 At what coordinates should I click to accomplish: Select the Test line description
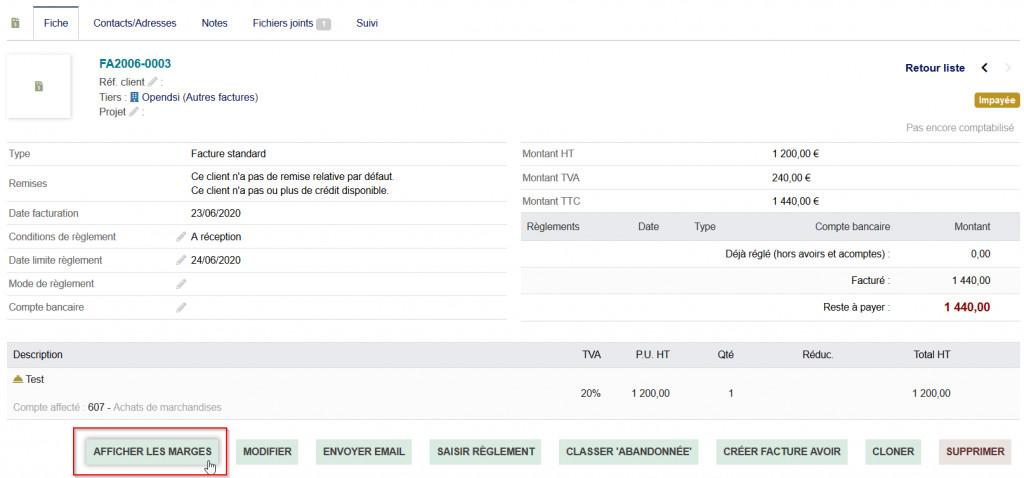pos(35,379)
